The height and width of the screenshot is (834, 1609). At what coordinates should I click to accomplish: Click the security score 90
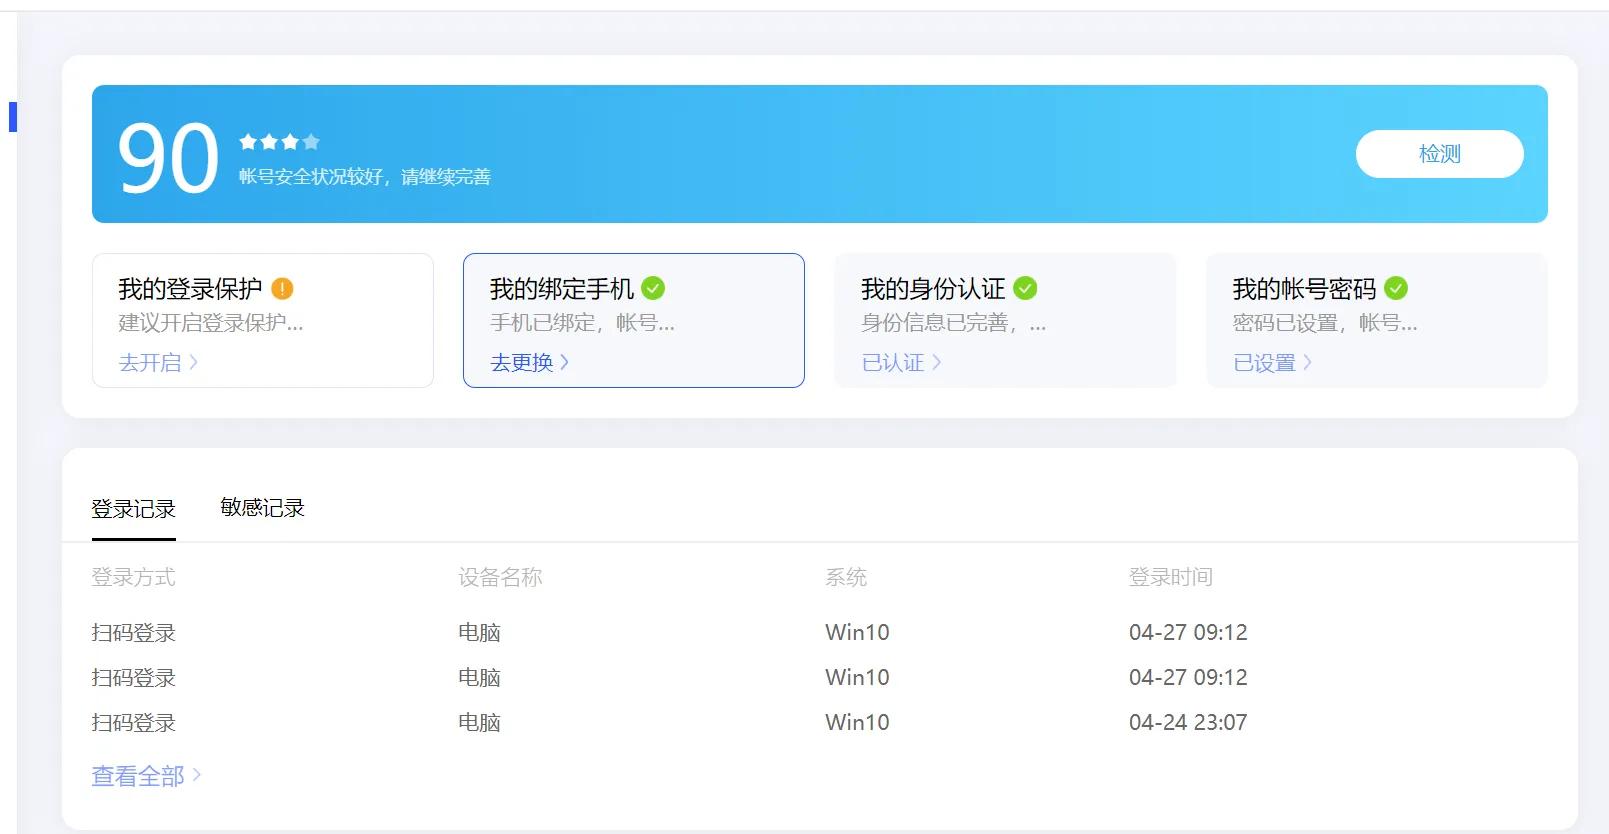point(168,158)
